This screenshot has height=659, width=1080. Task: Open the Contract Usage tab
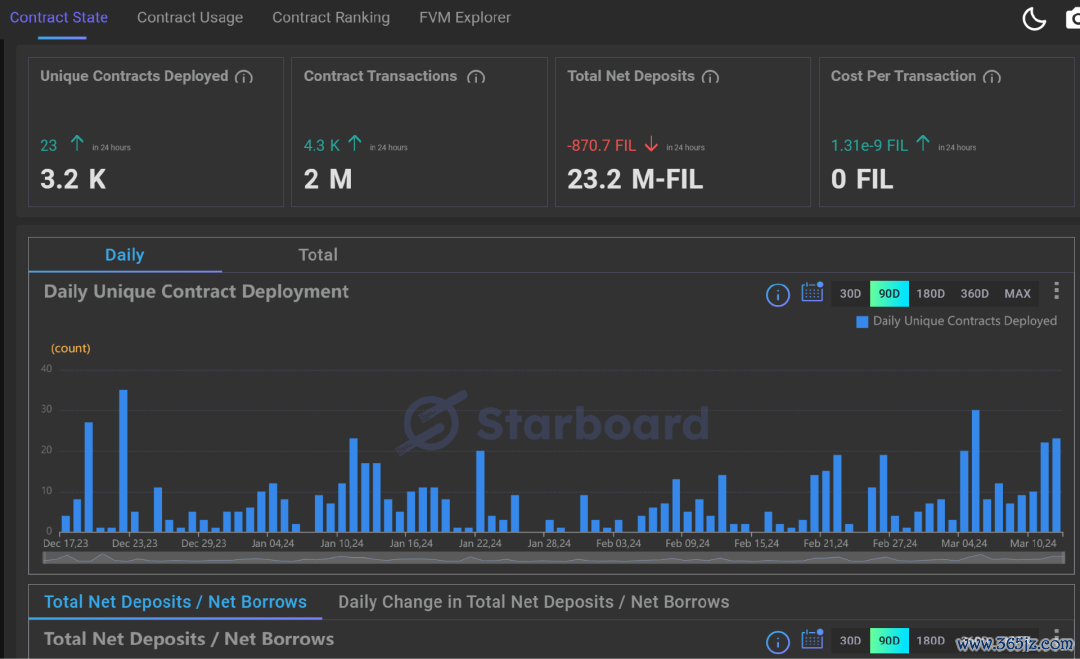pyautogui.click(x=190, y=18)
